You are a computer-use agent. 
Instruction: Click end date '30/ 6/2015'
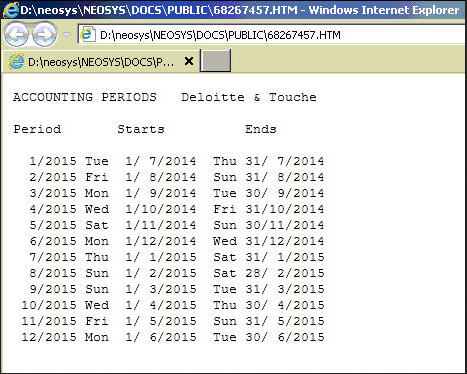[x=285, y=337]
